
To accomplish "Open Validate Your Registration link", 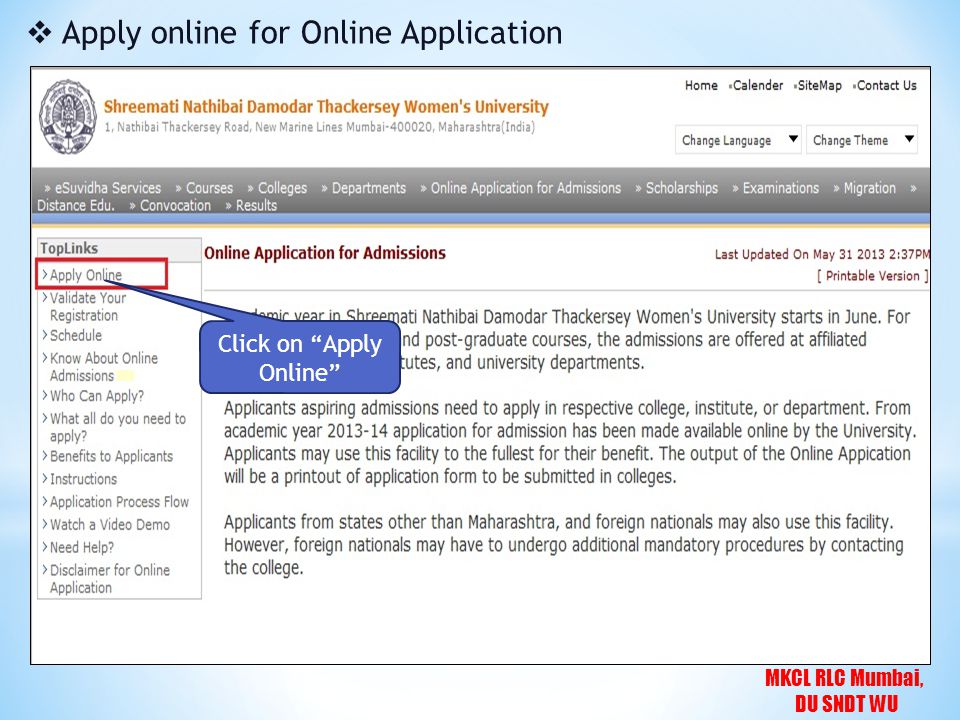I will click(88, 307).
